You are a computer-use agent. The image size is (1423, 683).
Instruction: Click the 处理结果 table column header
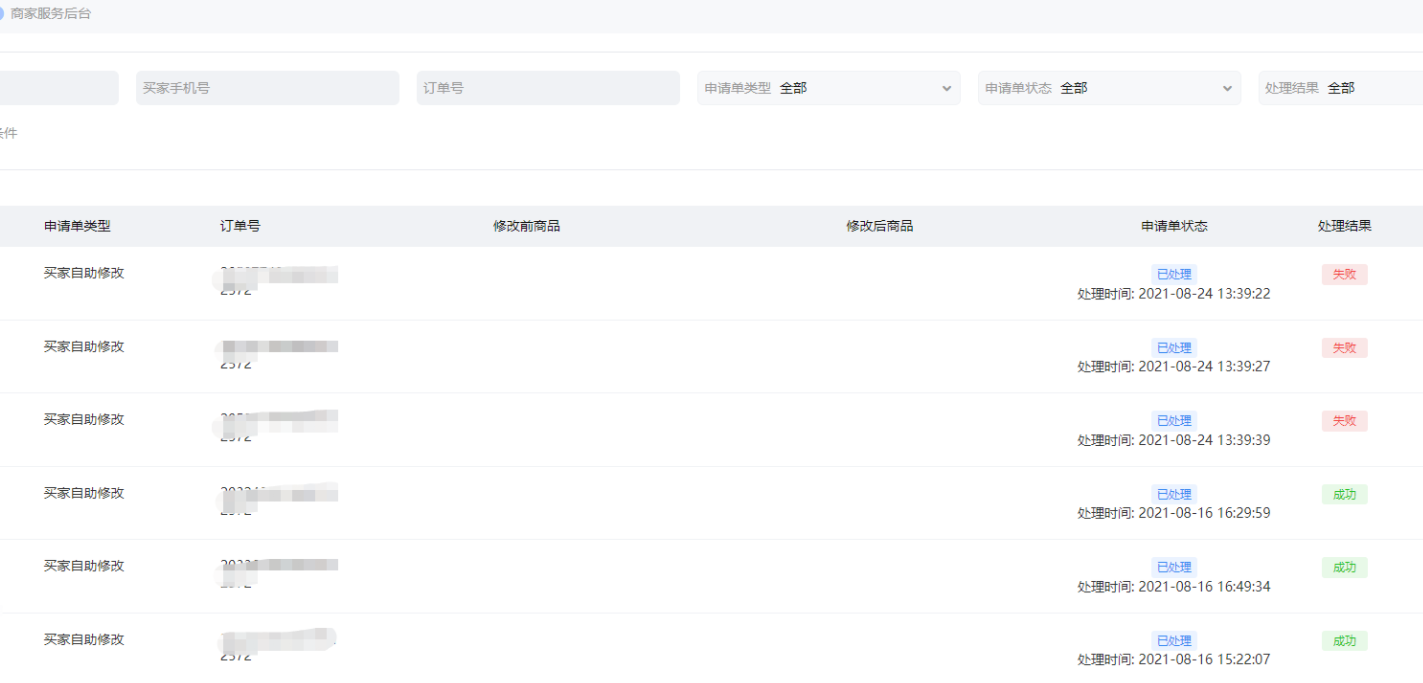[1344, 226]
